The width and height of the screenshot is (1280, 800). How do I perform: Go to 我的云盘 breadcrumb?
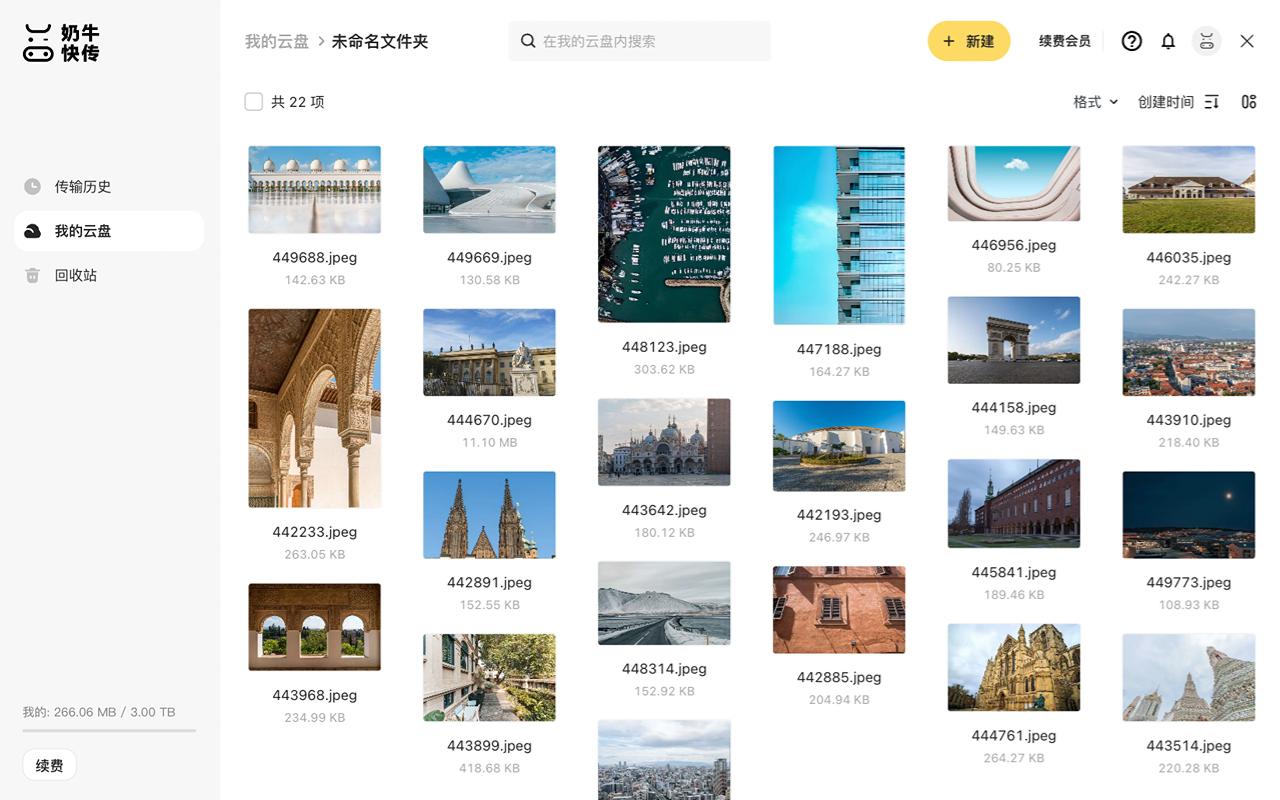click(277, 41)
